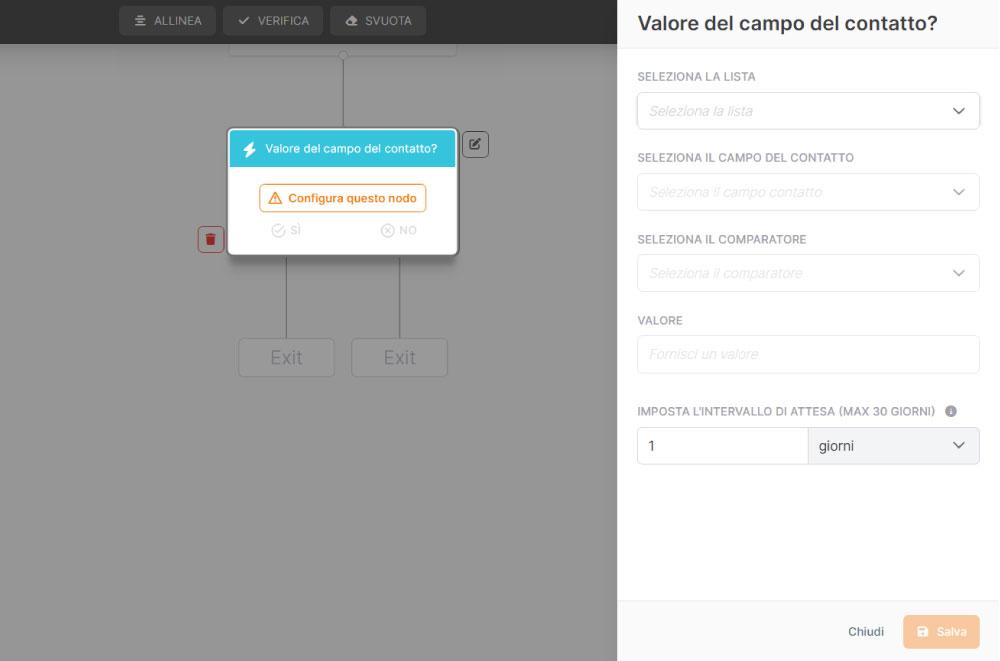Open Seleziona il campo contatto dropdown
The height and width of the screenshot is (661, 1000).
[808, 192]
